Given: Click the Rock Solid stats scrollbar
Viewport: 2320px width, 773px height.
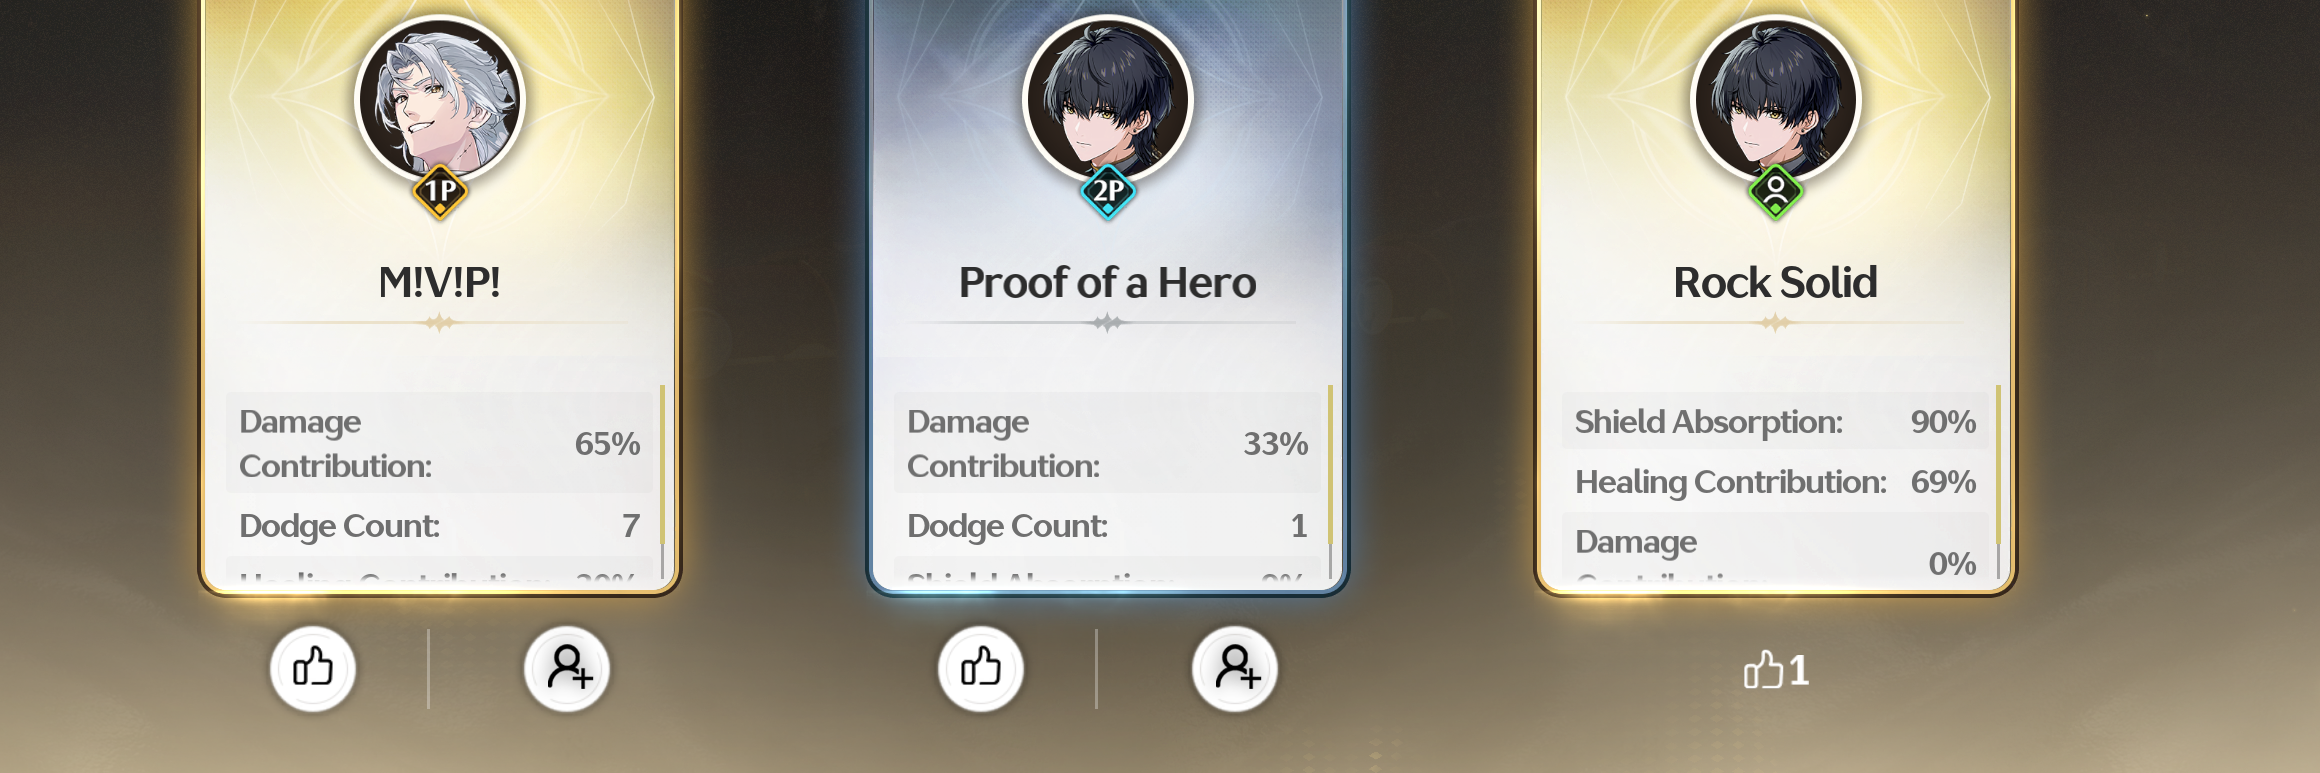Looking at the screenshot, I should pyautogui.click(x=1998, y=481).
